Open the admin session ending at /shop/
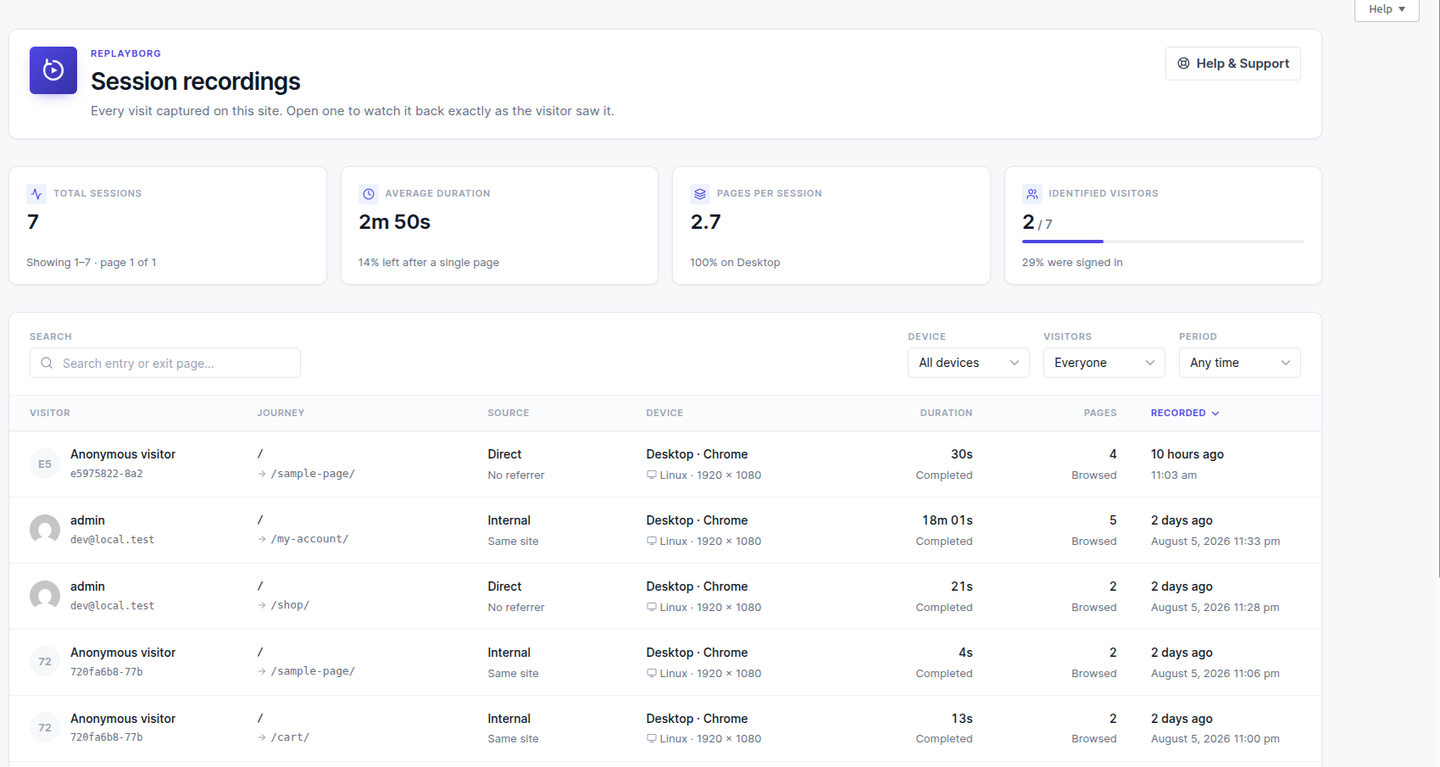Image resolution: width=1440 pixels, height=767 pixels. tap(665, 596)
